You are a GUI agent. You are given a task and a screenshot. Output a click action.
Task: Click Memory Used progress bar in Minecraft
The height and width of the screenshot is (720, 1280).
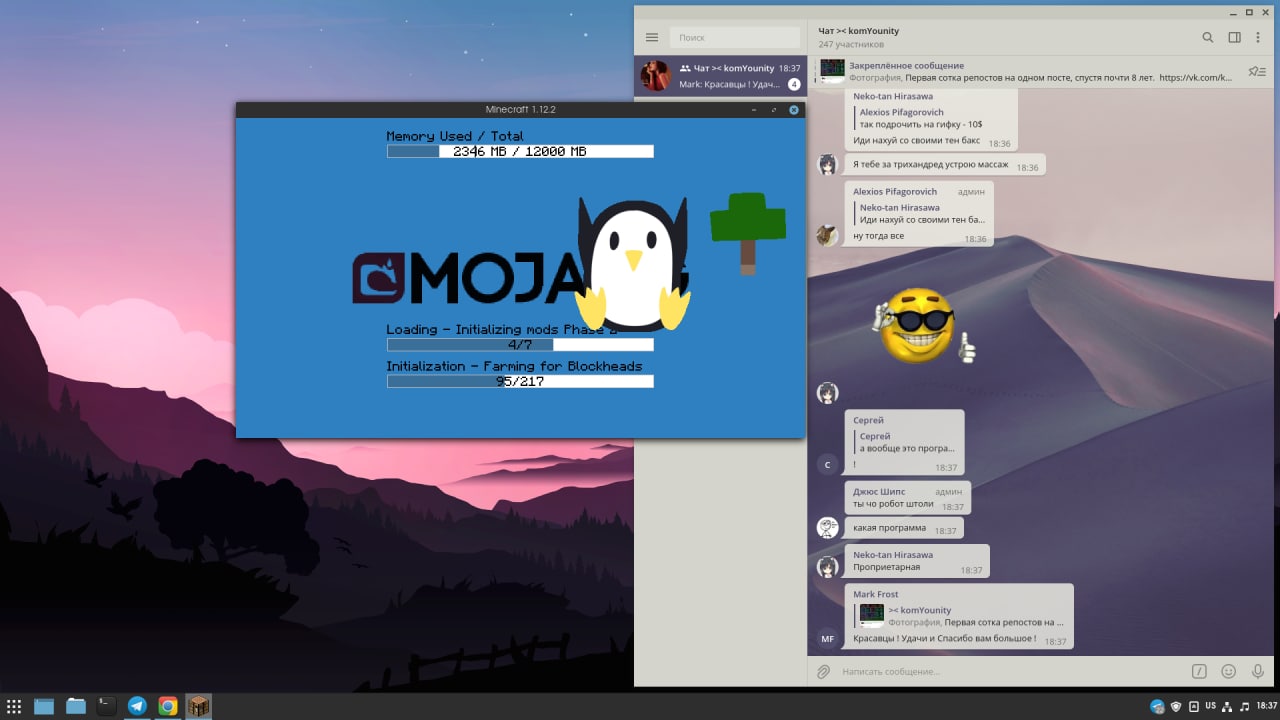(520, 151)
